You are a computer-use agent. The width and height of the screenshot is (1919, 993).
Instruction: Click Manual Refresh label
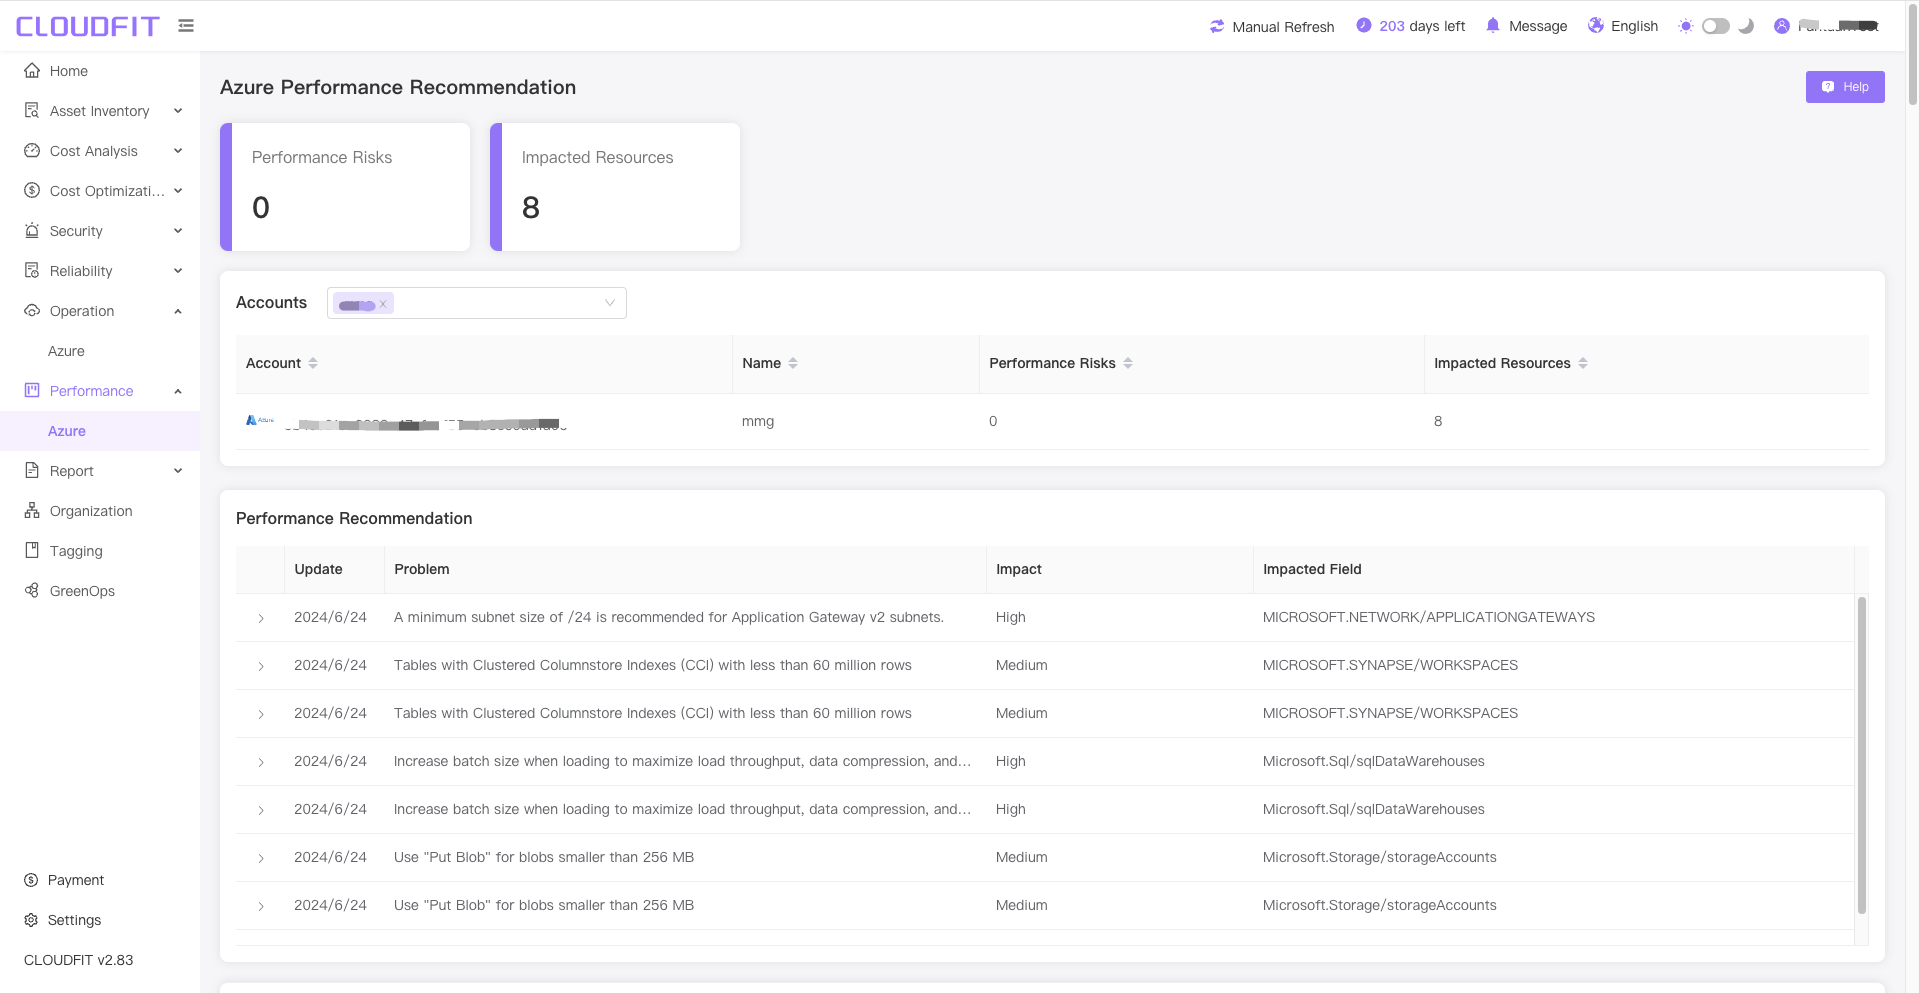click(1283, 27)
